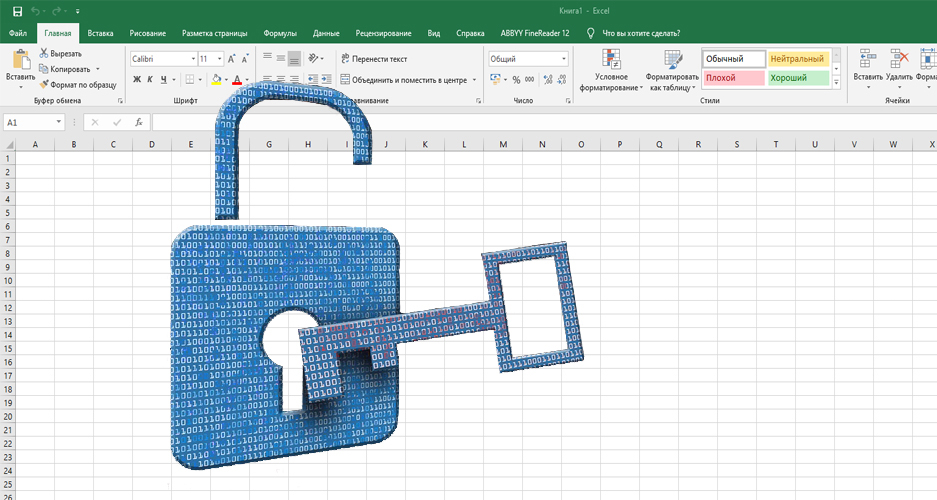Switch to the Формулы tab

(x=280, y=33)
